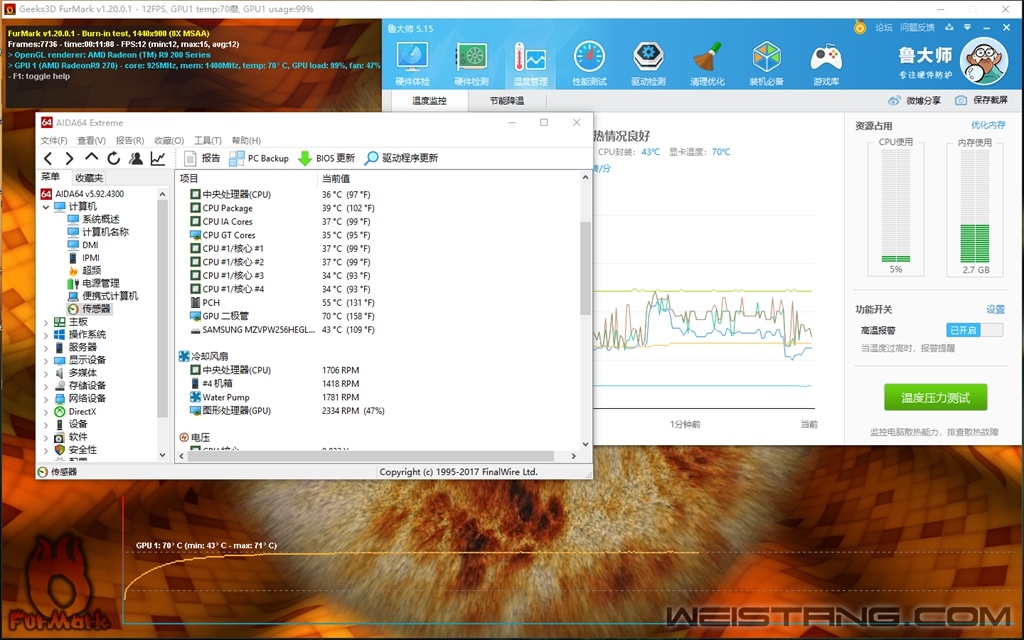Open 硬件检测 hardware detection icon
The width and height of the screenshot is (1024, 640).
click(x=472, y=63)
